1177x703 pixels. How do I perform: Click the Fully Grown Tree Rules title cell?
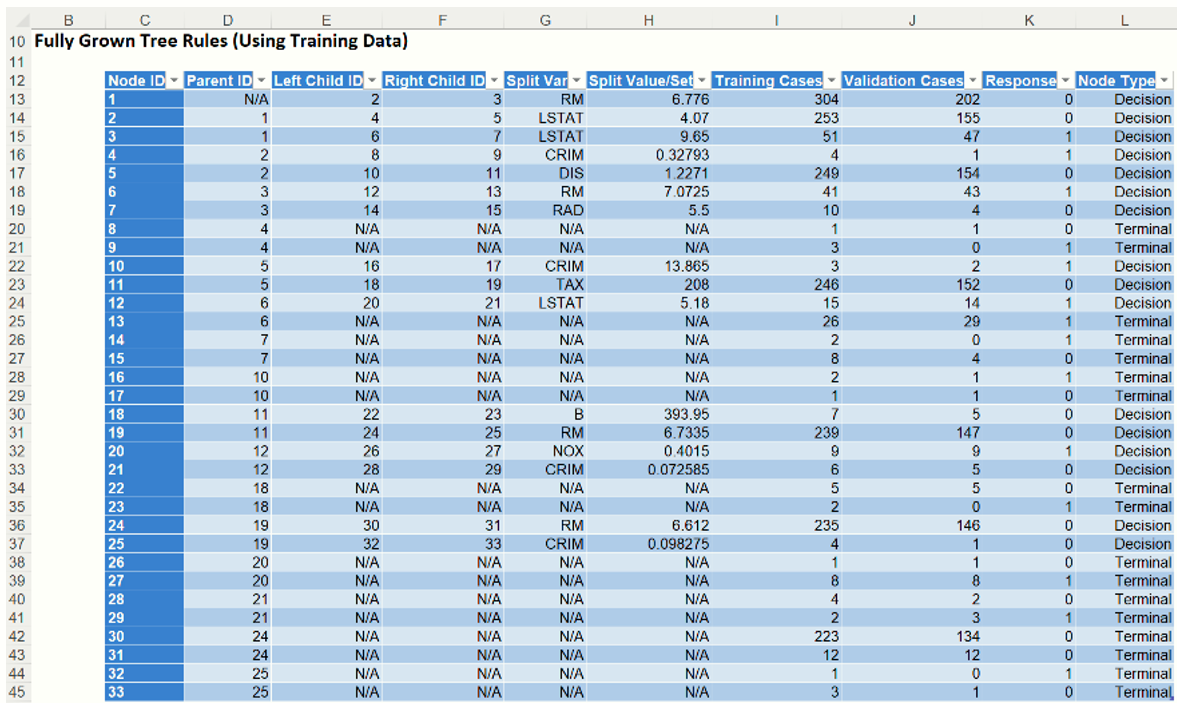pos(220,42)
